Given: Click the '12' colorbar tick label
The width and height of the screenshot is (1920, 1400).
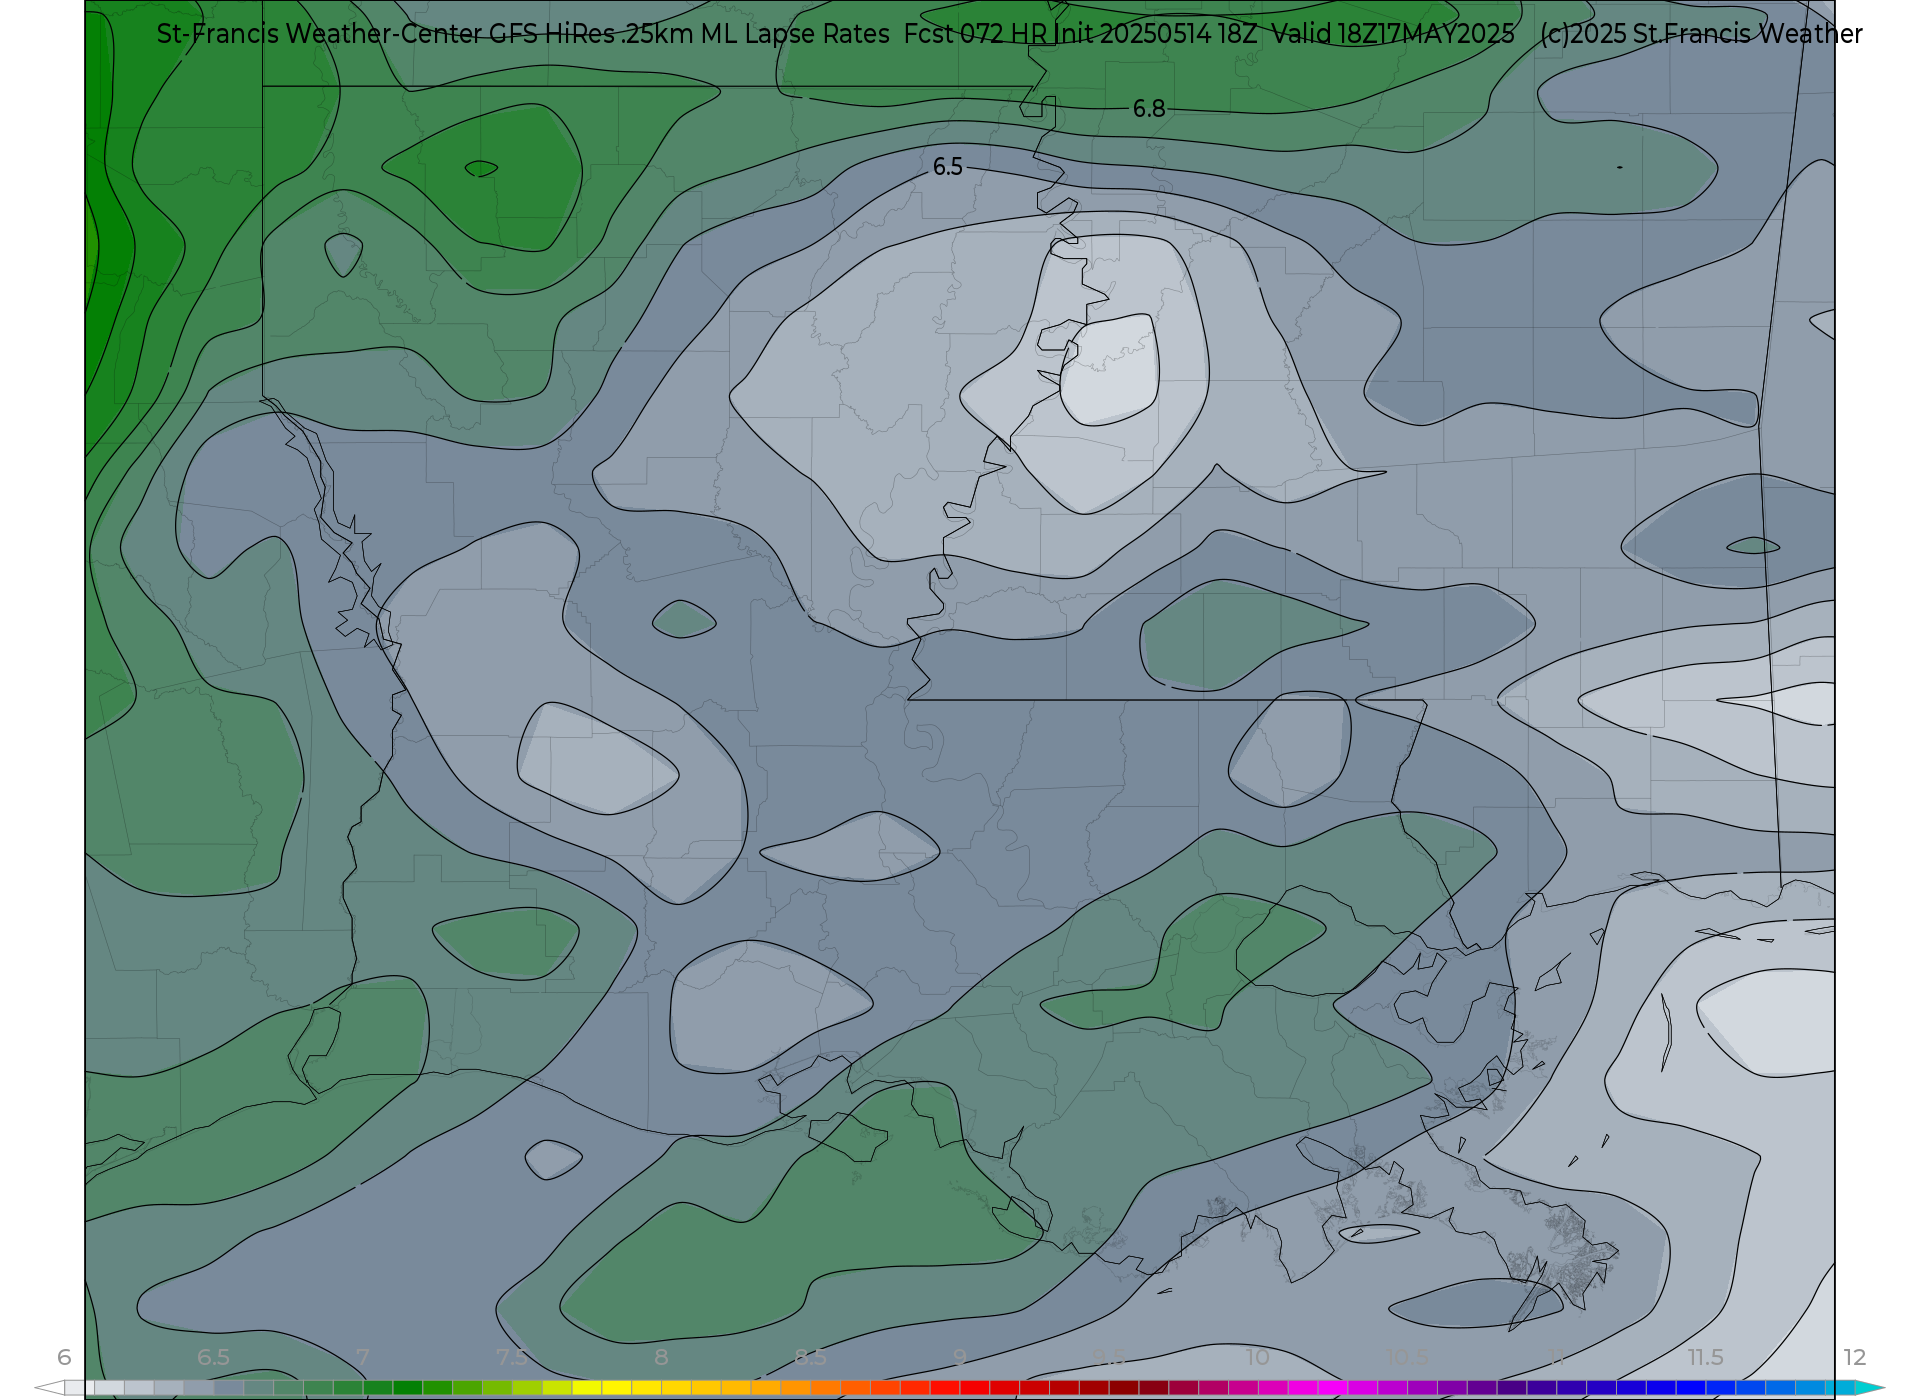Looking at the screenshot, I should 1855,1357.
